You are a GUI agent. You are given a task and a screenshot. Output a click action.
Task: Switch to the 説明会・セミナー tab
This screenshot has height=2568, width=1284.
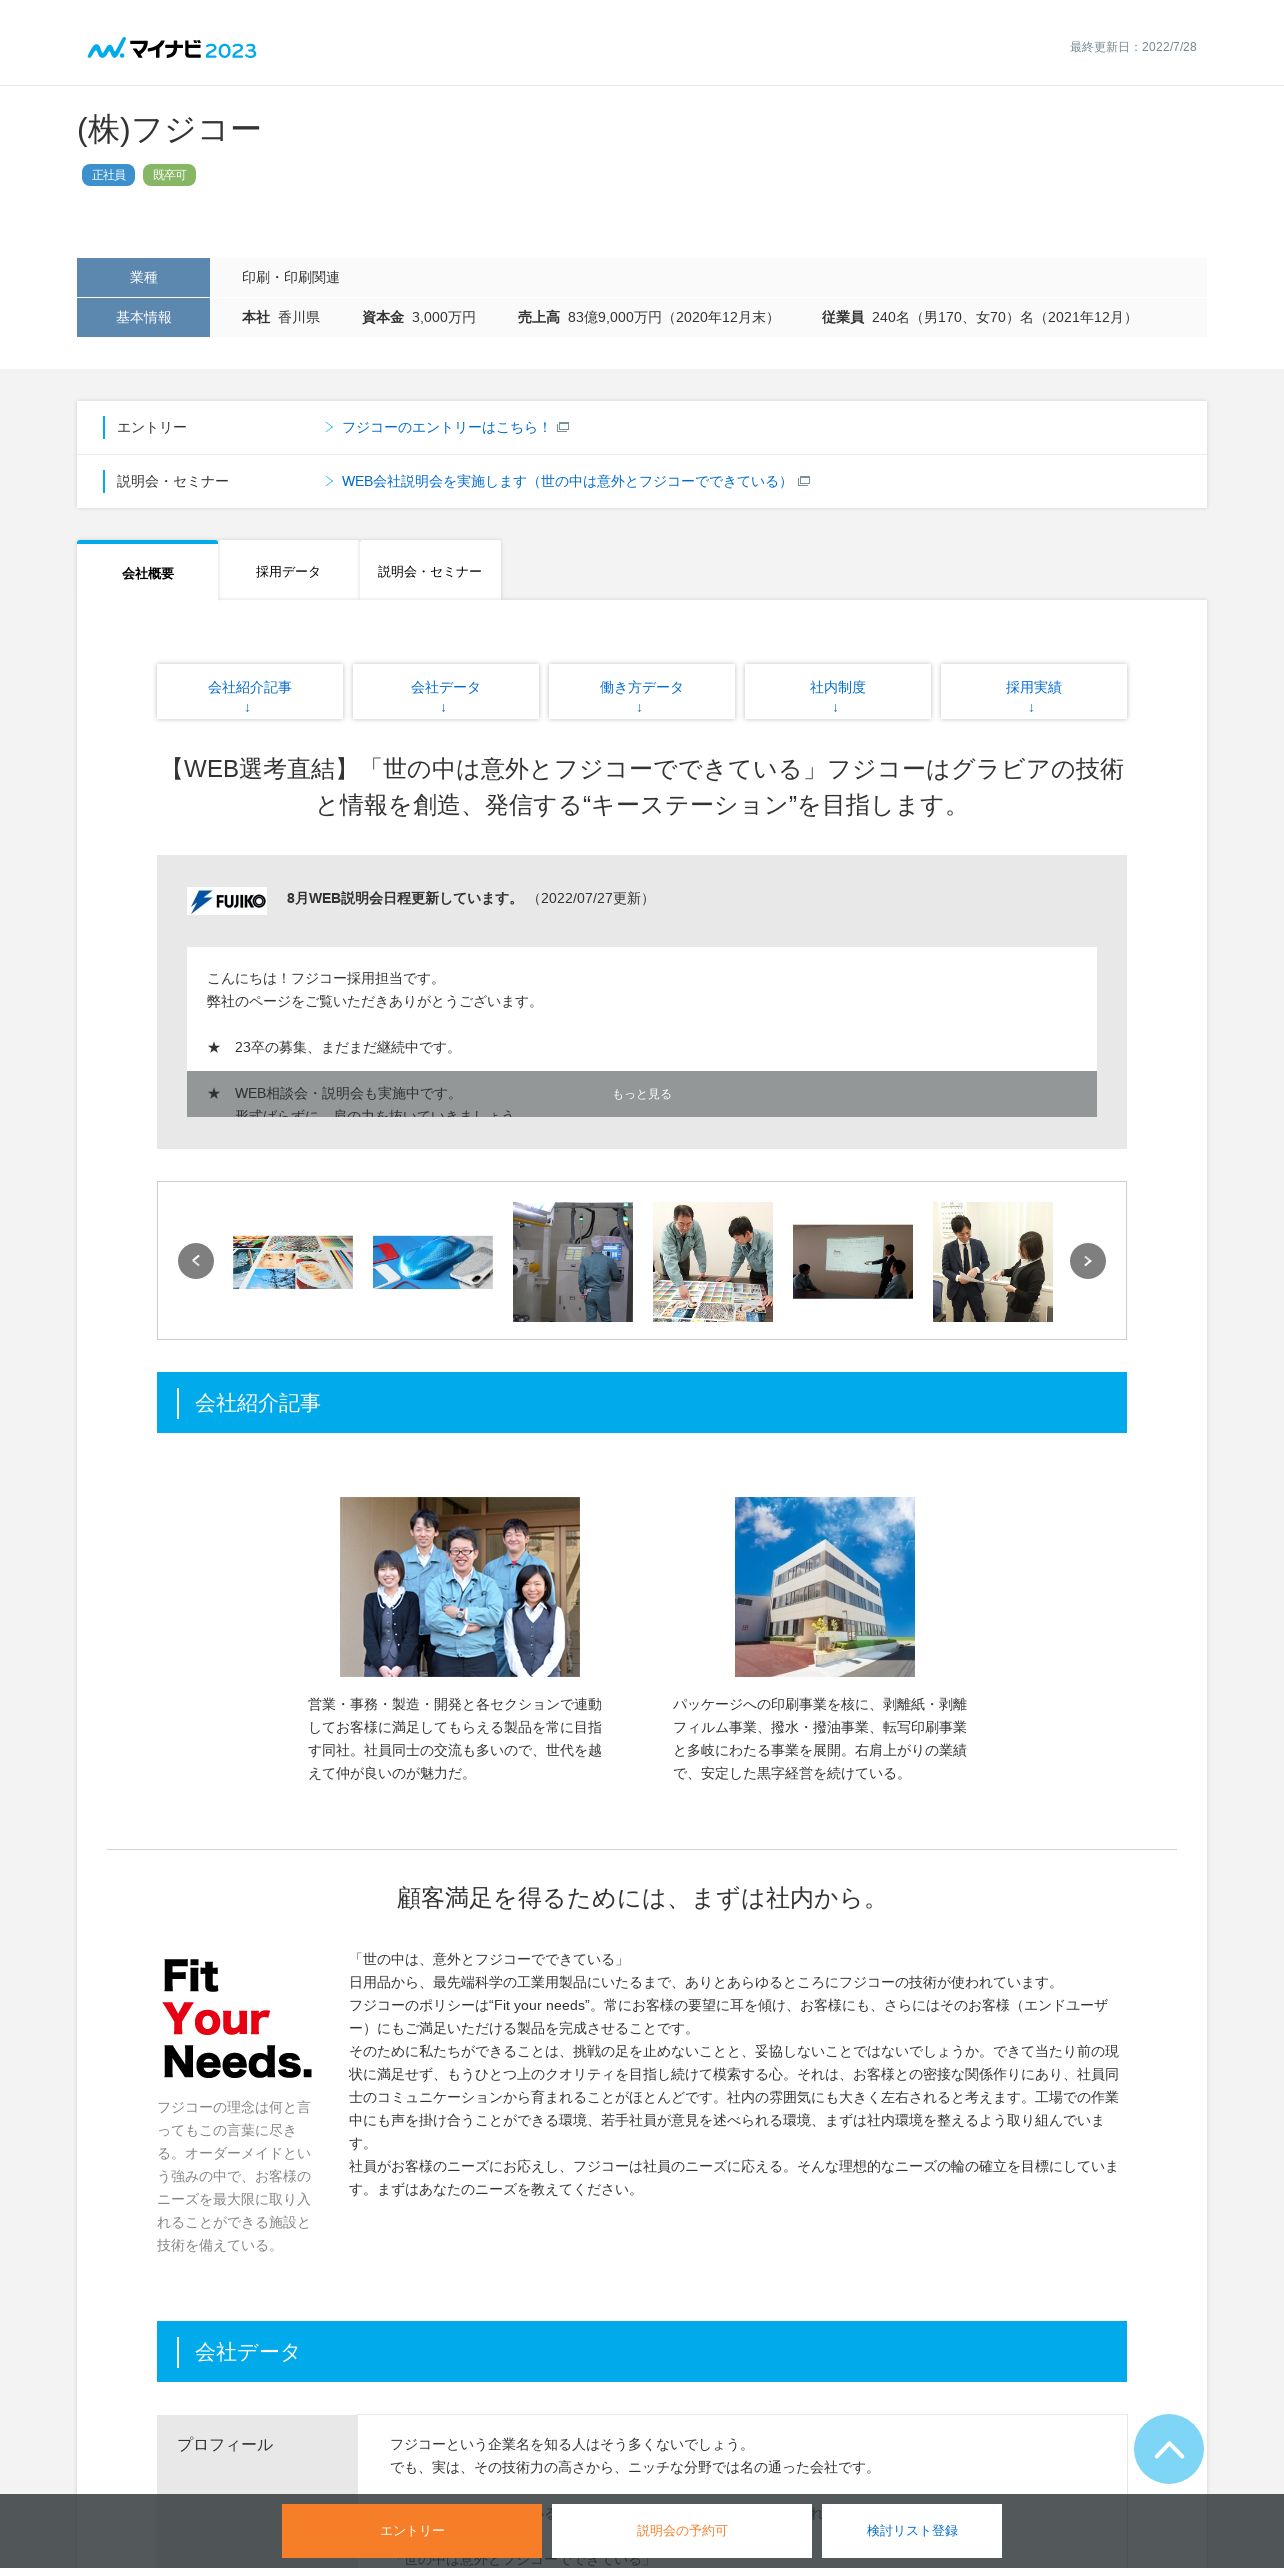tap(430, 571)
